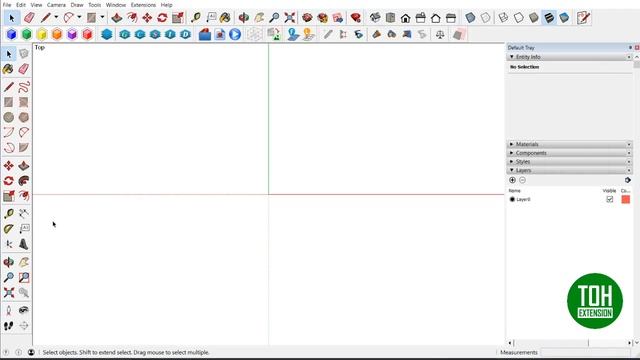The height and width of the screenshot is (360, 640).
Task: Switch to Front view house icon
Action: point(405,18)
